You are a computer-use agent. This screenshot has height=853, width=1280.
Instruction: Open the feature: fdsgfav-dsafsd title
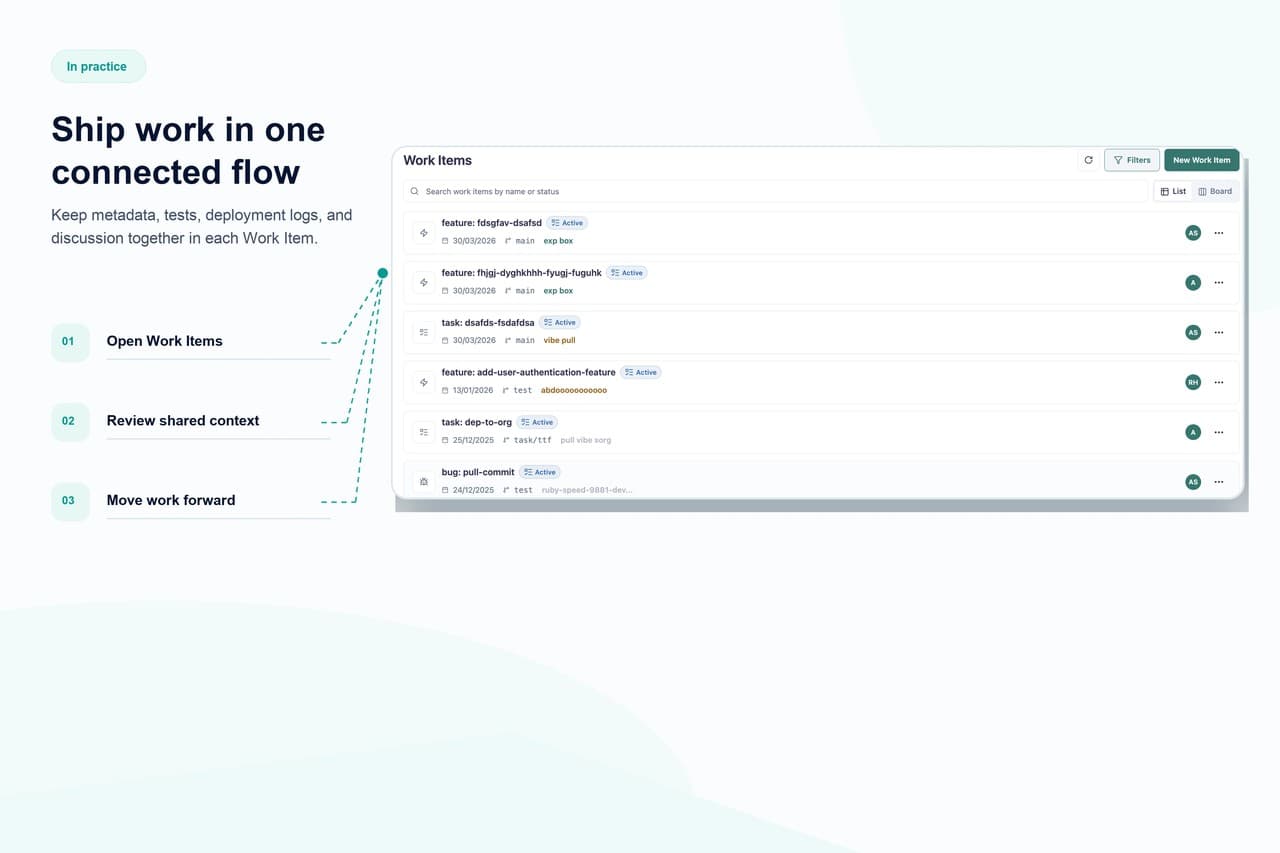[492, 223]
